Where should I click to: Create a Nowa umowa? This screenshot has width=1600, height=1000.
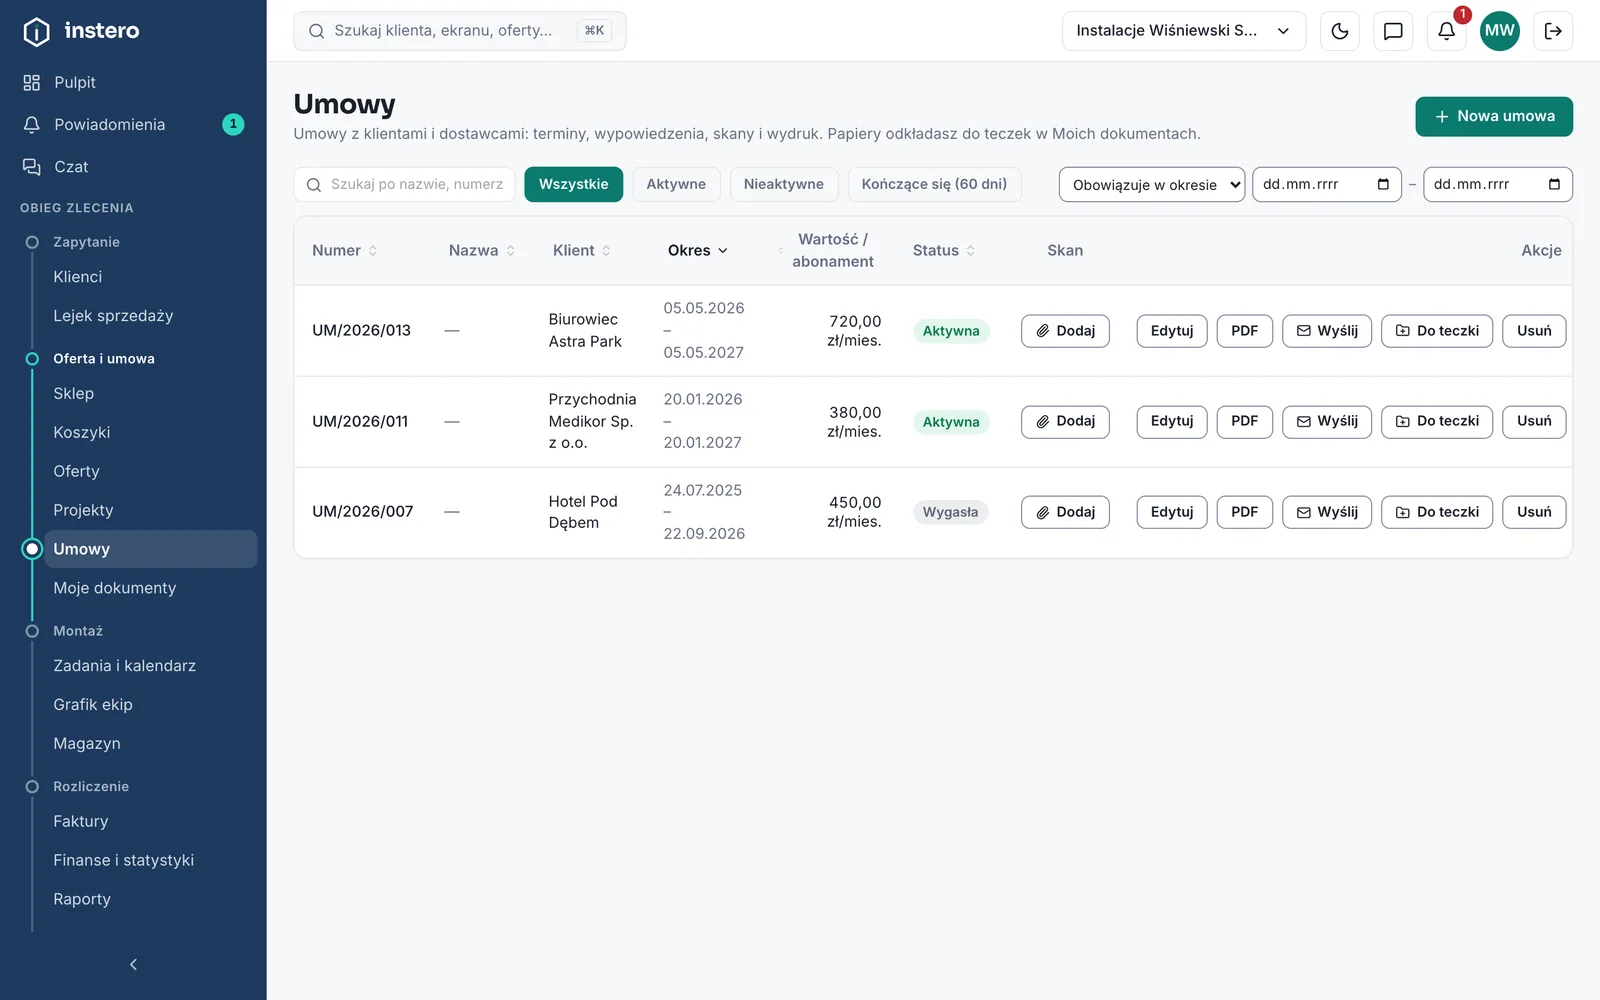(1494, 116)
